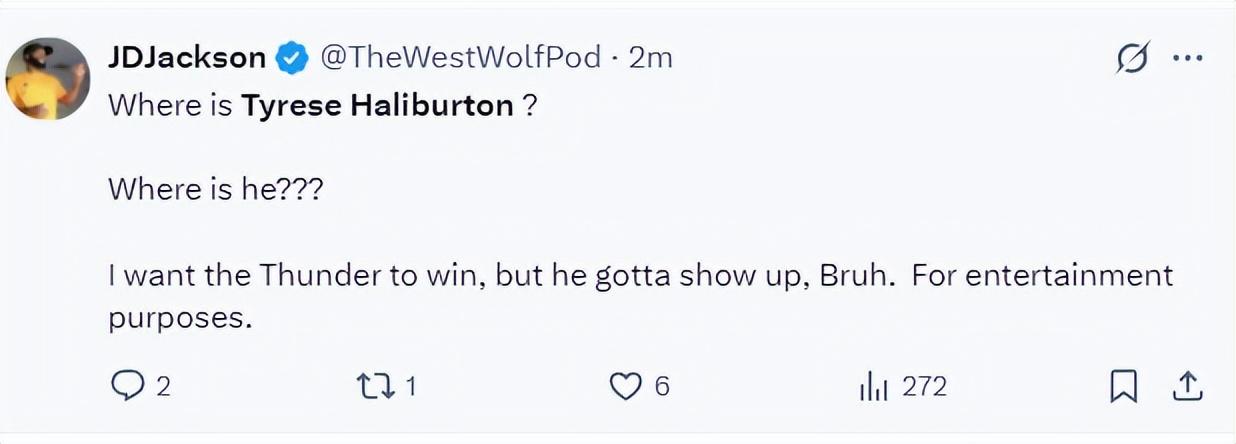
Task: Click the repost count of 1
Action: click(x=409, y=387)
